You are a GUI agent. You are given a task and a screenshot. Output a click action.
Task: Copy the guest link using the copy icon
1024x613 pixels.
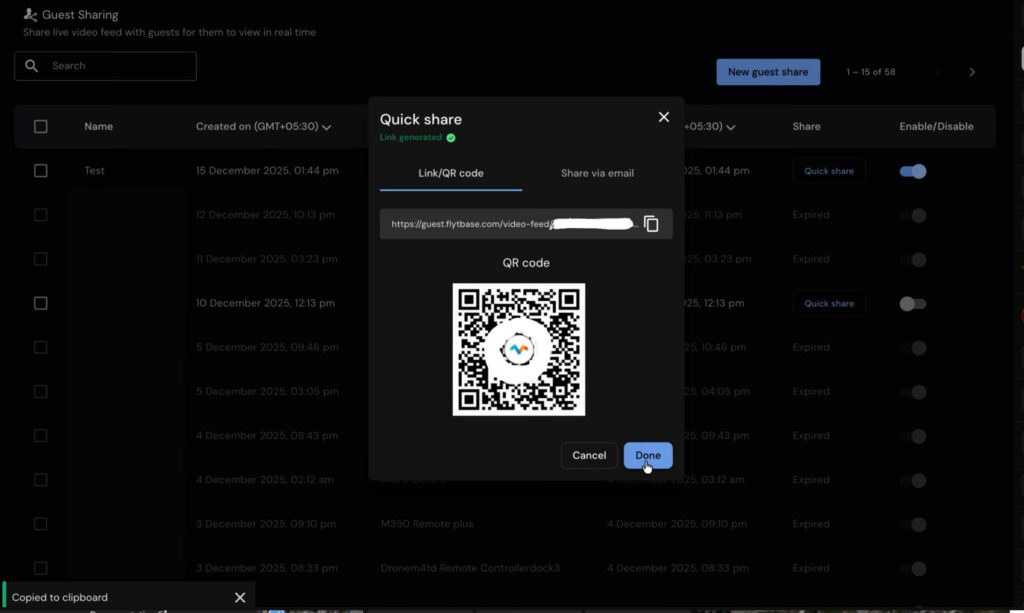click(x=651, y=224)
